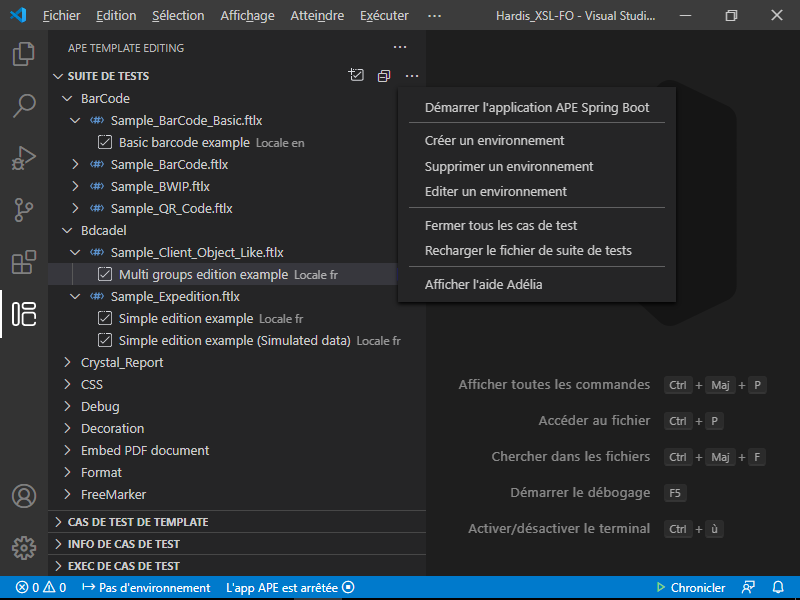This screenshot has width=800, height=600.
Task: Uncheck Basic barcode example checkbox
Action: click(105, 142)
